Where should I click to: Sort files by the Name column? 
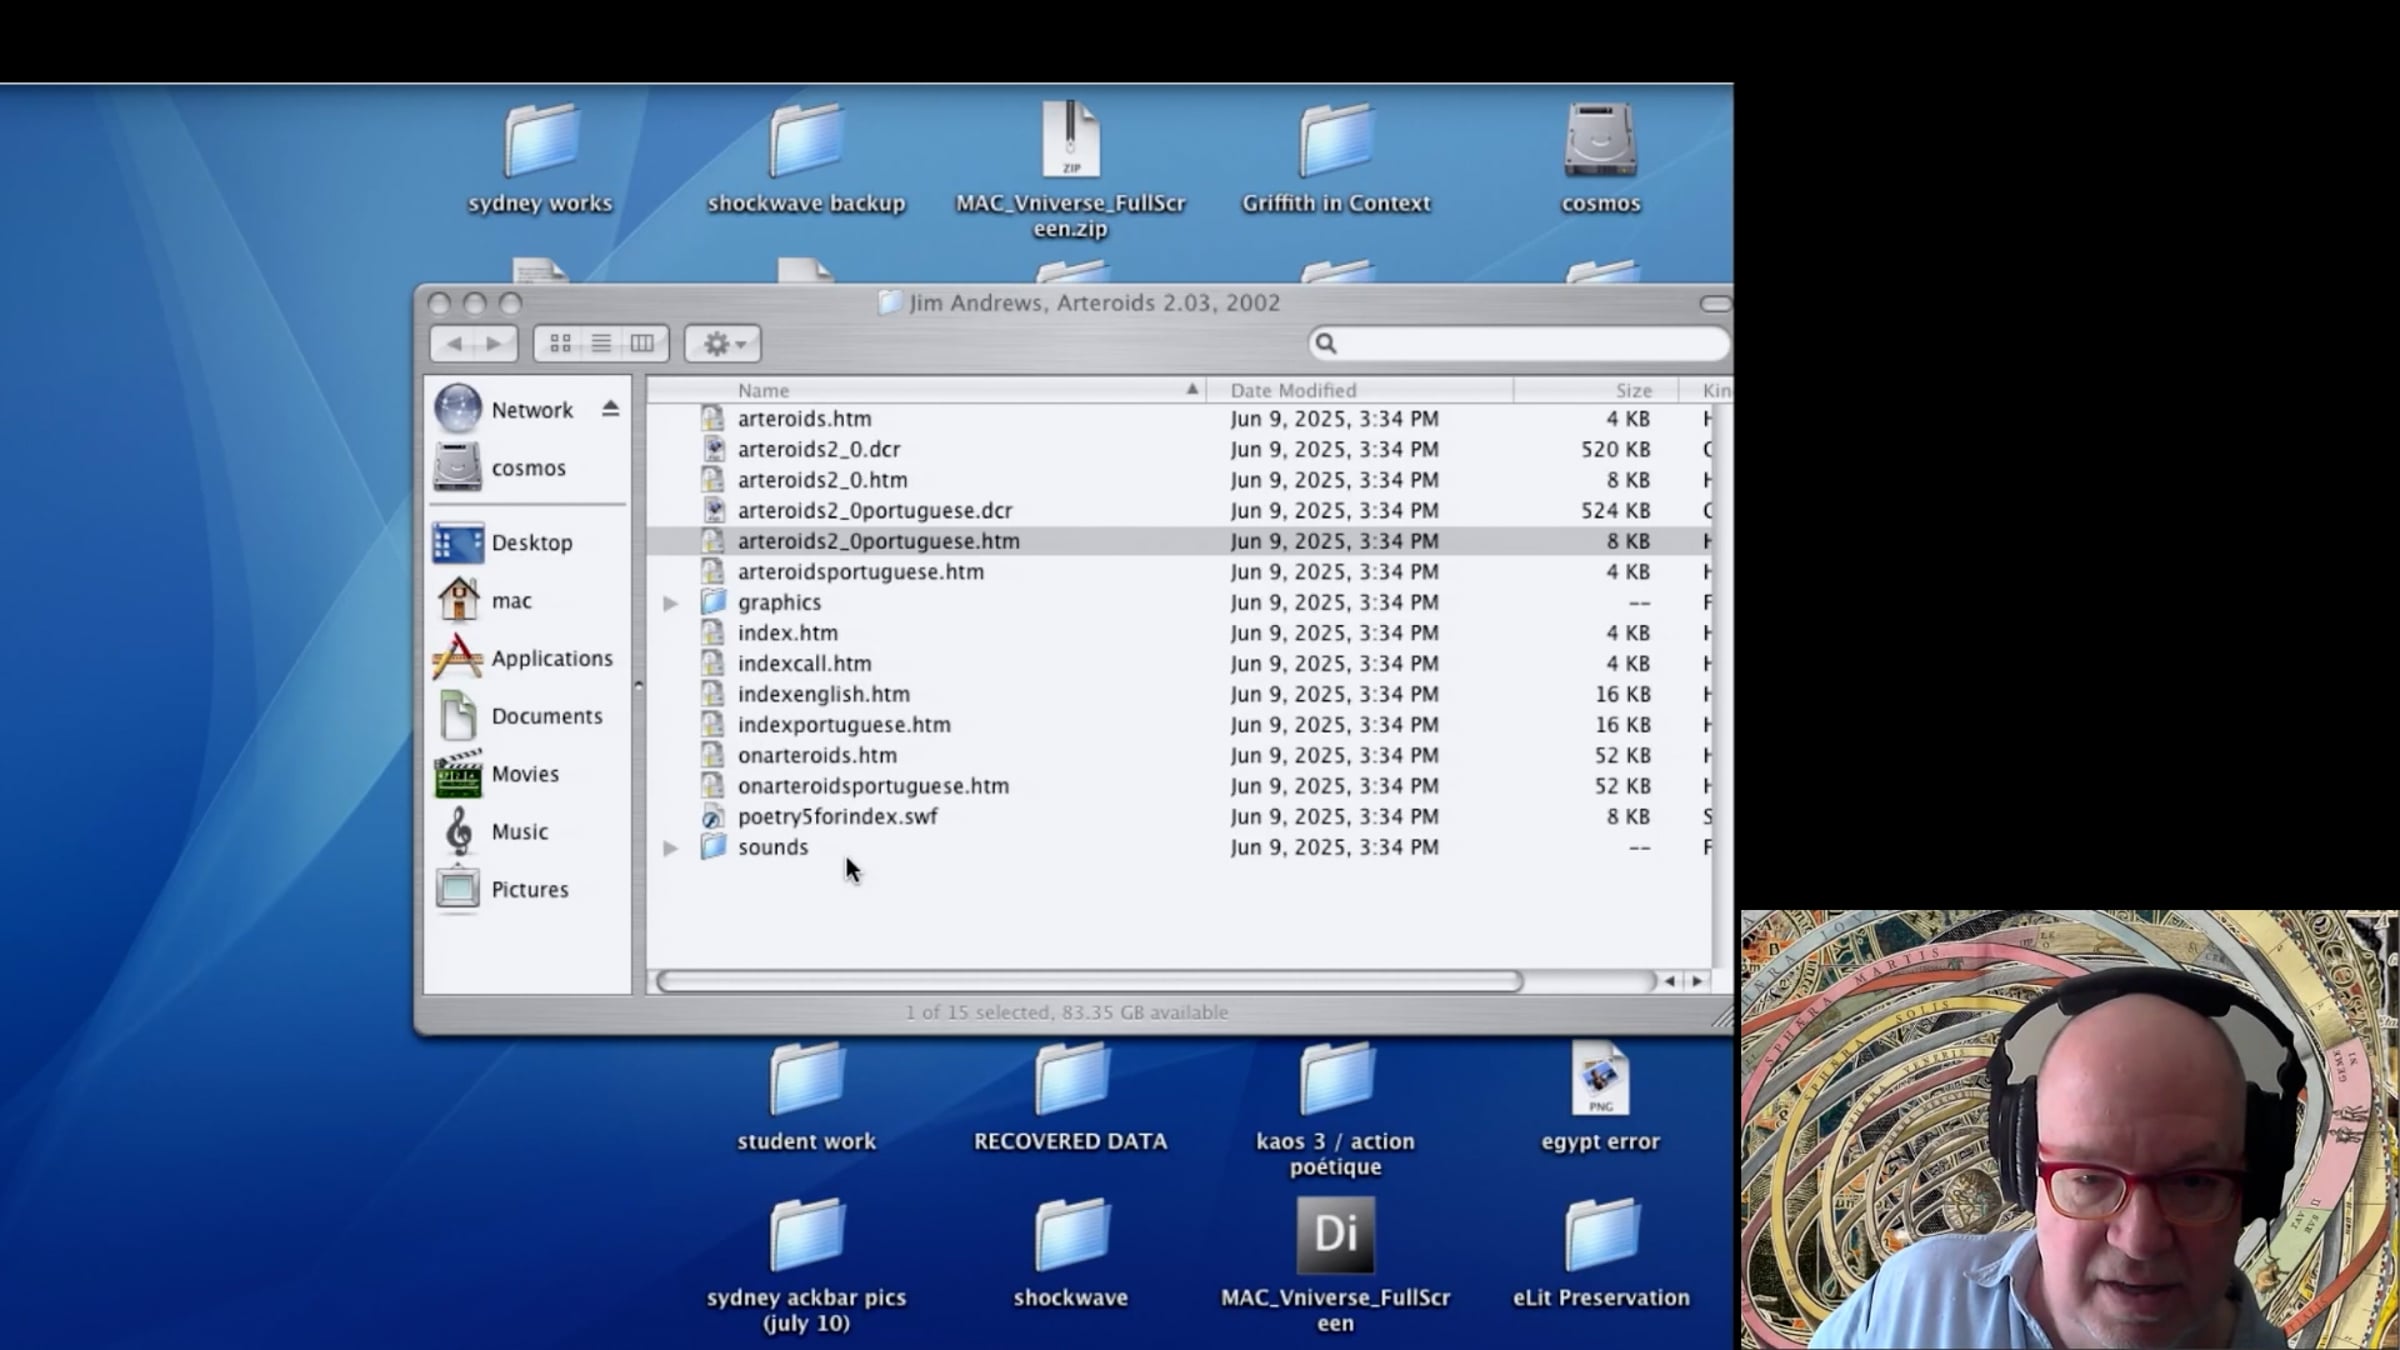pos(926,390)
